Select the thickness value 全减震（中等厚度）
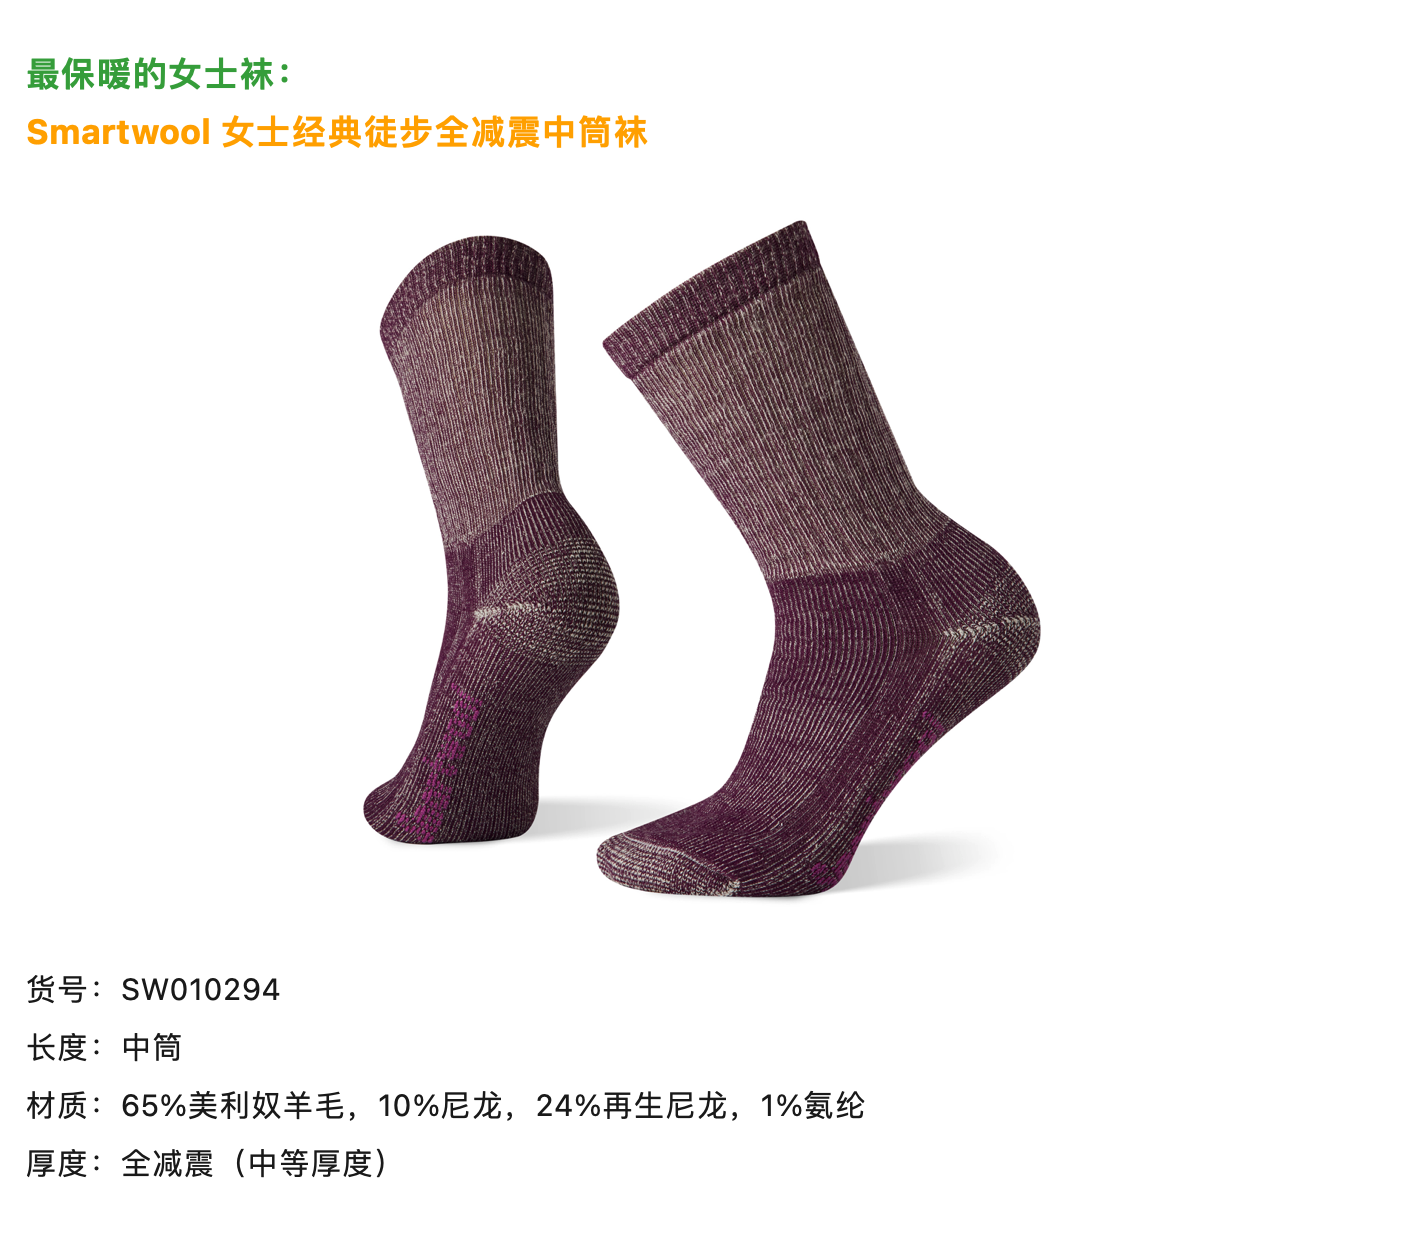Screen dimensions: 1414x1234 [257, 1164]
